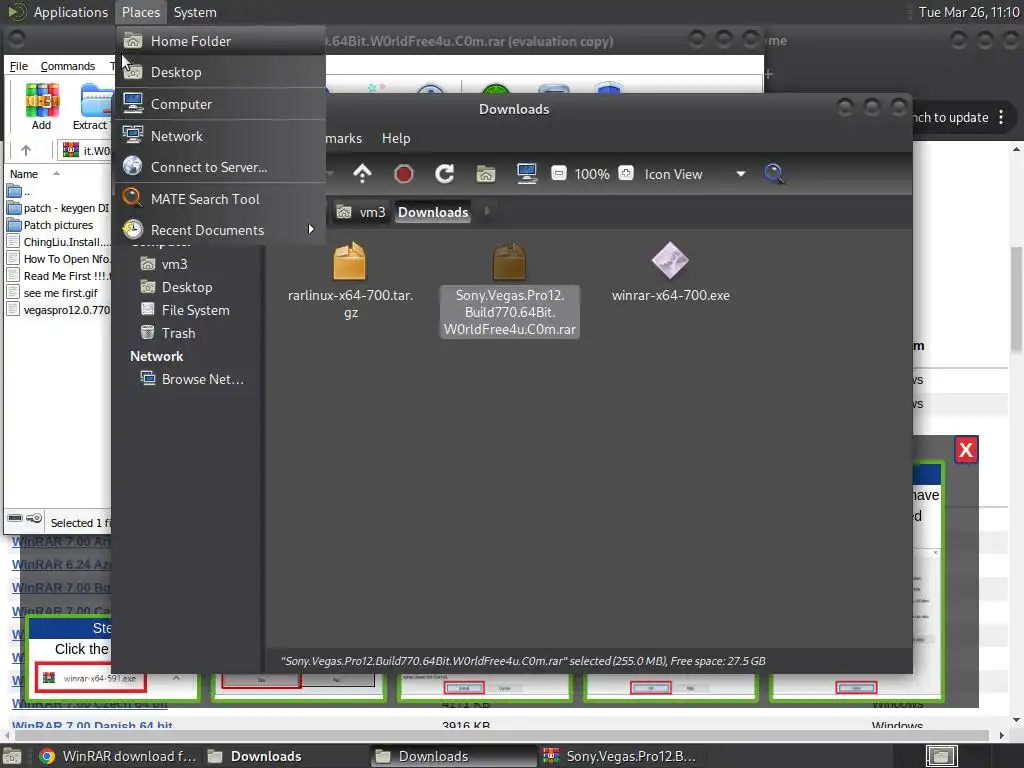Open the Icon View dropdown

[x=694, y=174]
